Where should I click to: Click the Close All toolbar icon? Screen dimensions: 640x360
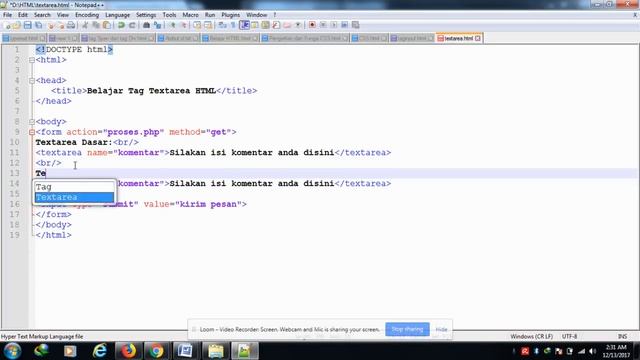(60, 25)
